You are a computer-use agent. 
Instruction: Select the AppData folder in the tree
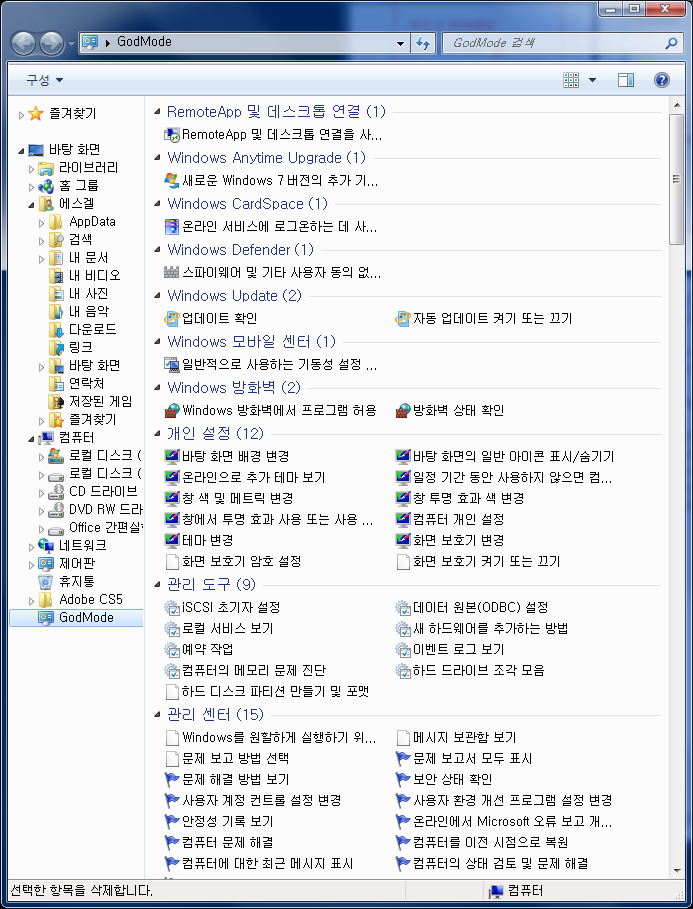(x=92, y=221)
